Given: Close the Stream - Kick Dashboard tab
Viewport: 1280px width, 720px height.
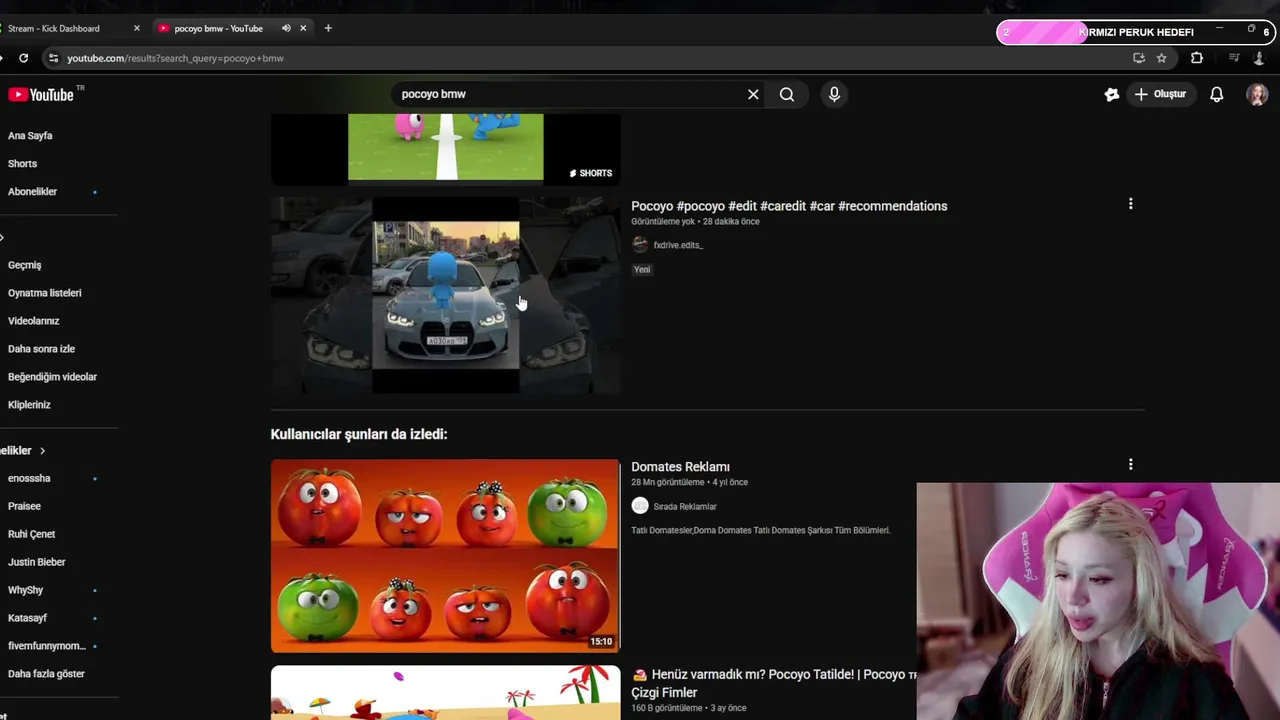Looking at the screenshot, I should pos(136,28).
